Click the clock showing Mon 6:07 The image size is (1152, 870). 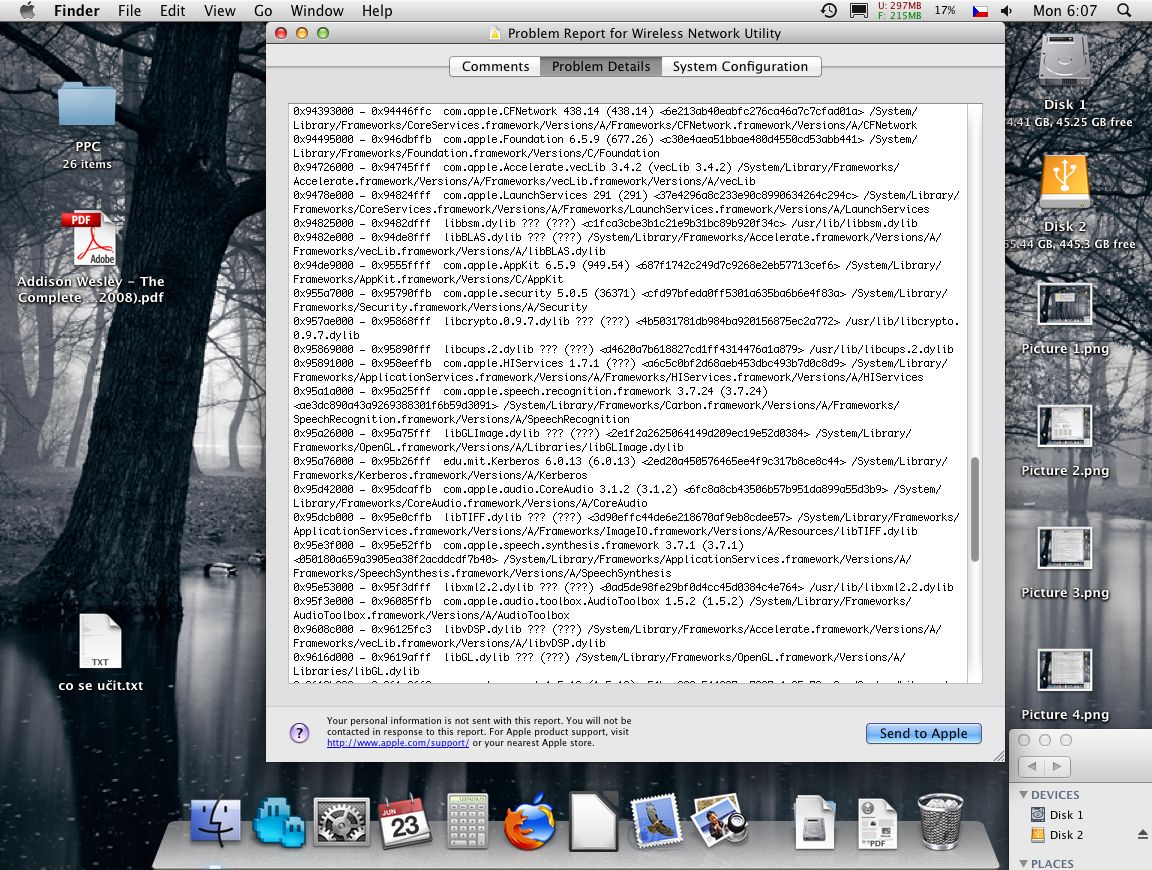point(1065,10)
